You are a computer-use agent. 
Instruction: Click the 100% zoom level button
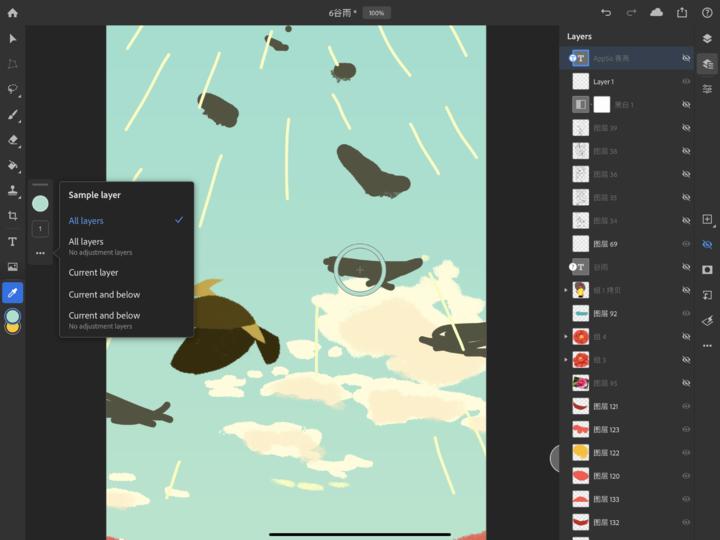(376, 13)
